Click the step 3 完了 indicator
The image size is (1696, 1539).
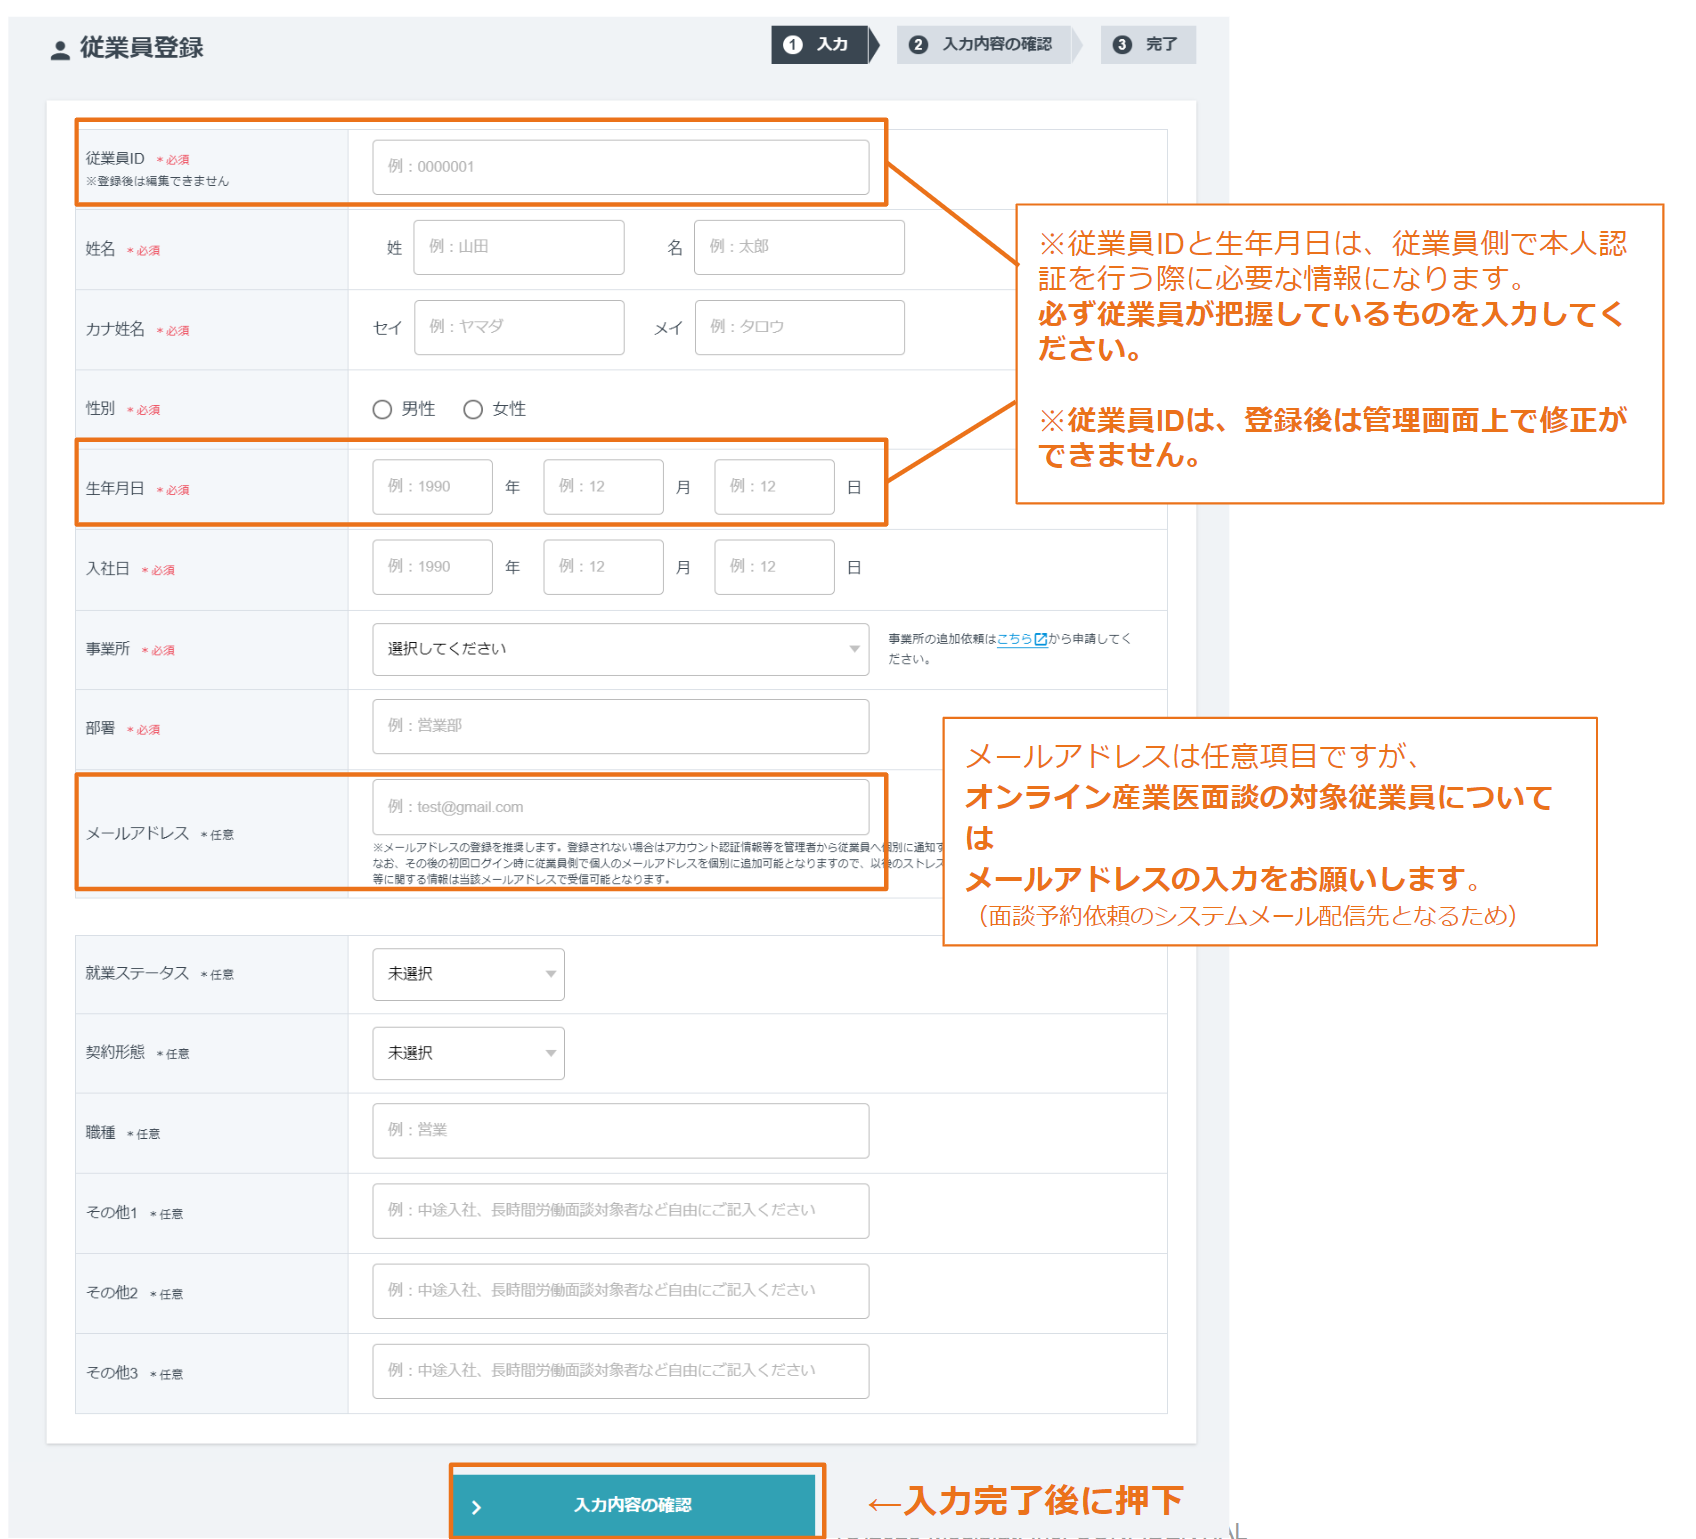tap(1146, 44)
